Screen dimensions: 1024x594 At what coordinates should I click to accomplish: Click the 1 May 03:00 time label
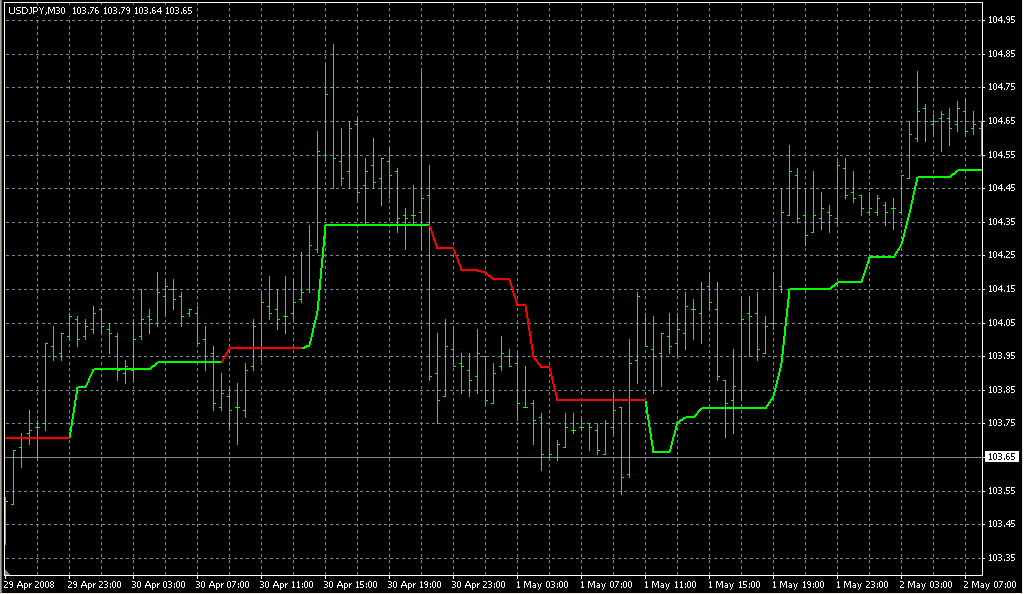pyautogui.click(x=541, y=584)
